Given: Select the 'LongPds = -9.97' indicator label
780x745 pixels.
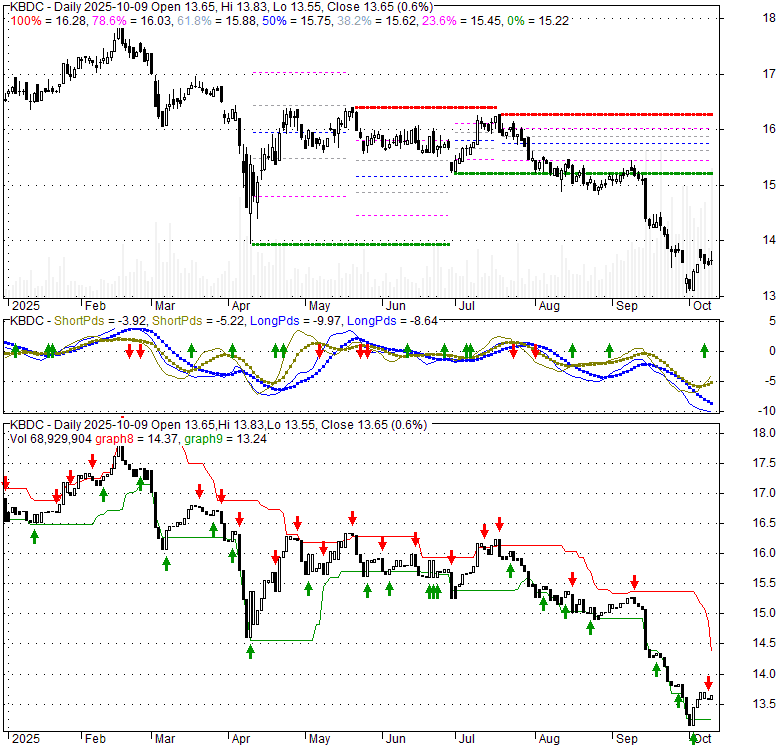Looking at the screenshot, I should 295,321.
